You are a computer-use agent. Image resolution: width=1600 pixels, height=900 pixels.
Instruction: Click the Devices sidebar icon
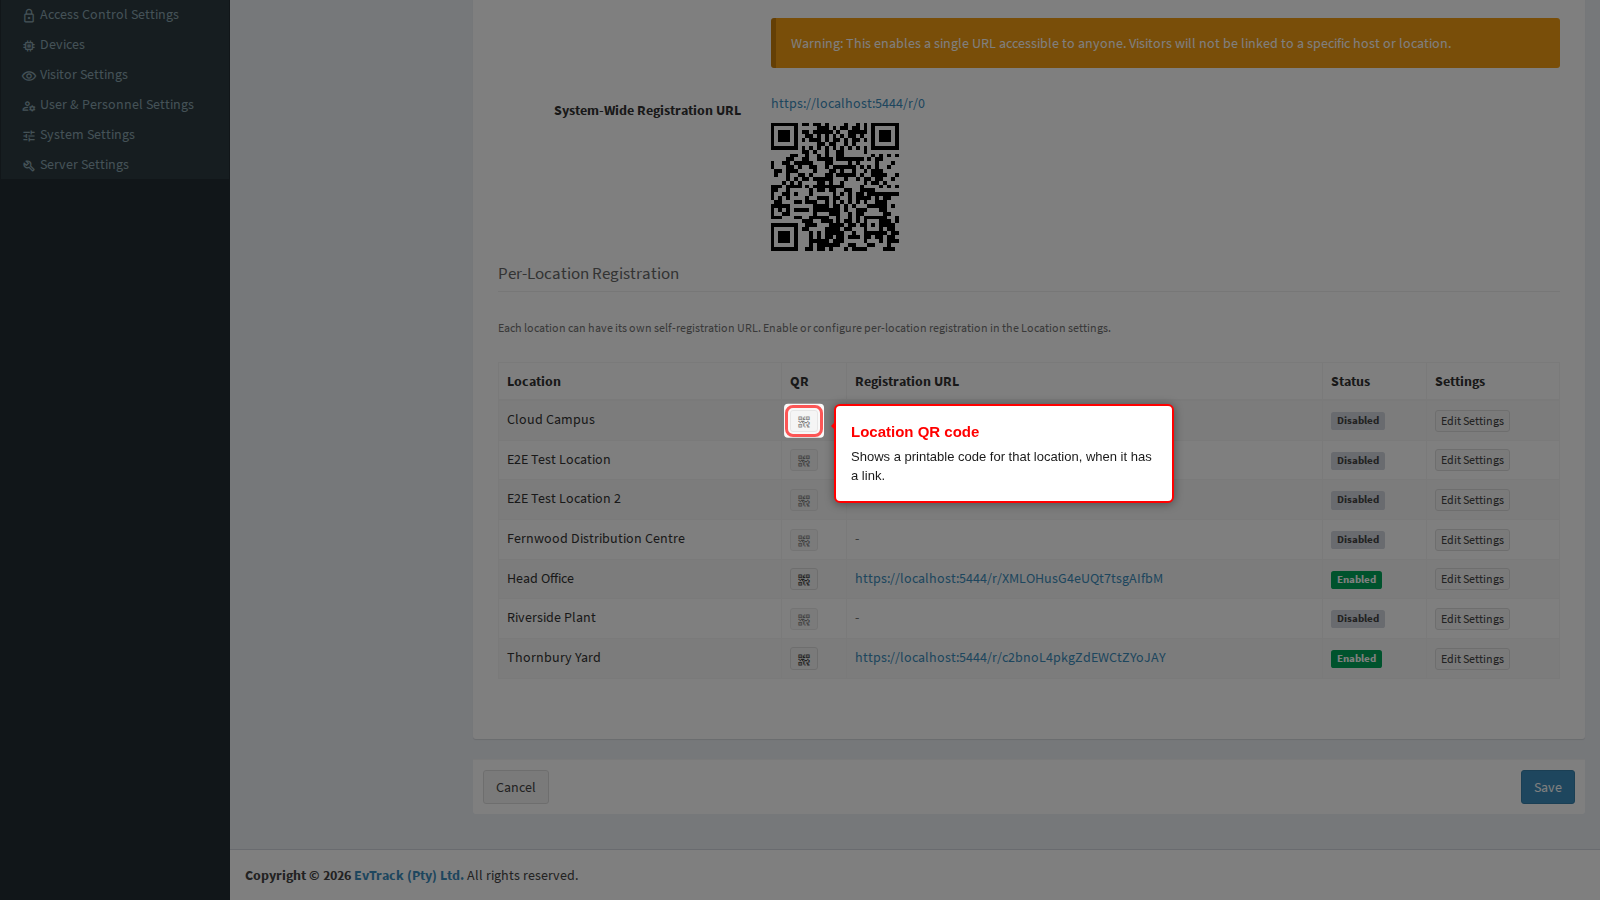pos(29,46)
